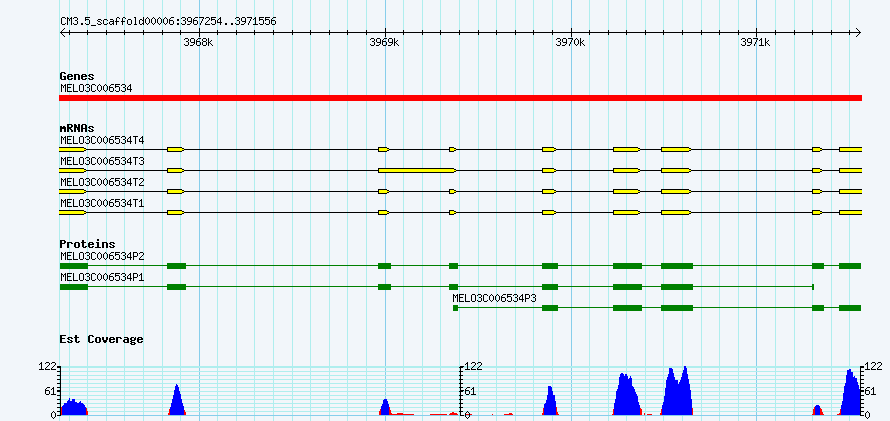The height and width of the screenshot is (421, 890).
Task: Click the 3971k ruler label
Action: [755, 43]
